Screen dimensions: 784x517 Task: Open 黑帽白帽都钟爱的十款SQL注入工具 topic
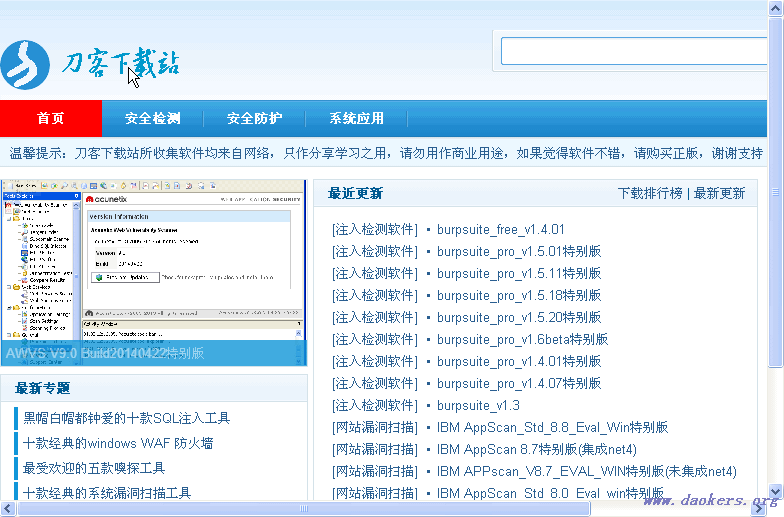point(126,418)
